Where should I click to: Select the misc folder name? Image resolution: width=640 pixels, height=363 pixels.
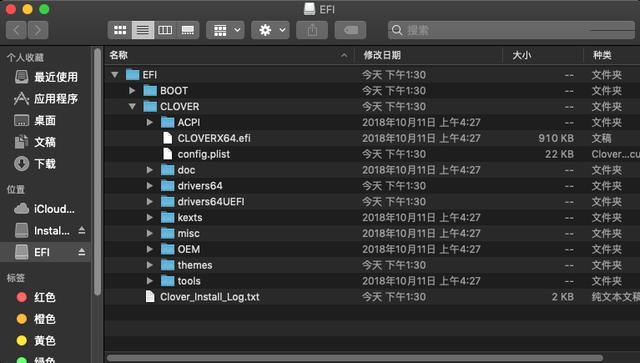click(x=189, y=234)
